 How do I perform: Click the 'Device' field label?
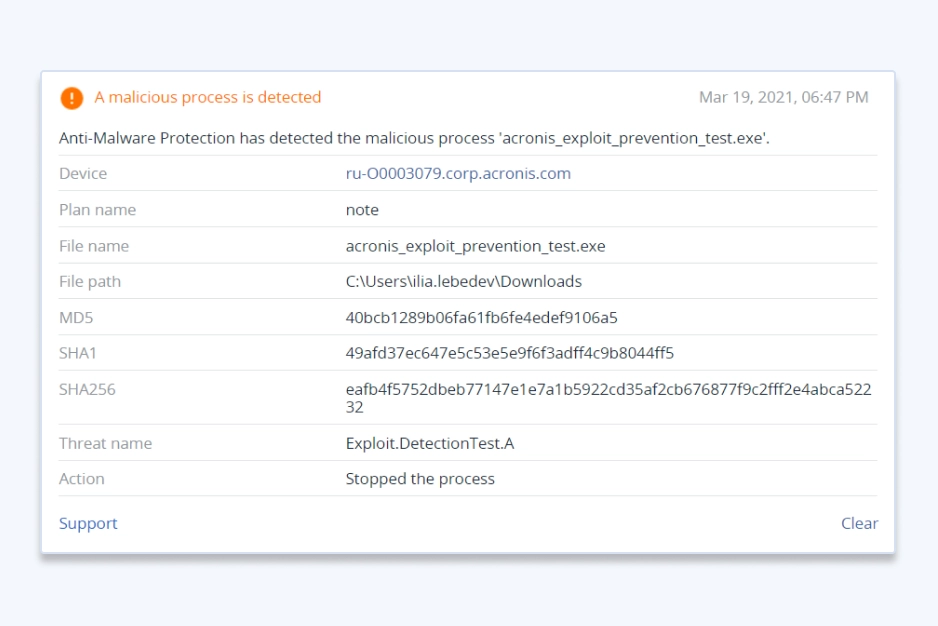pyautogui.click(x=83, y=174)
